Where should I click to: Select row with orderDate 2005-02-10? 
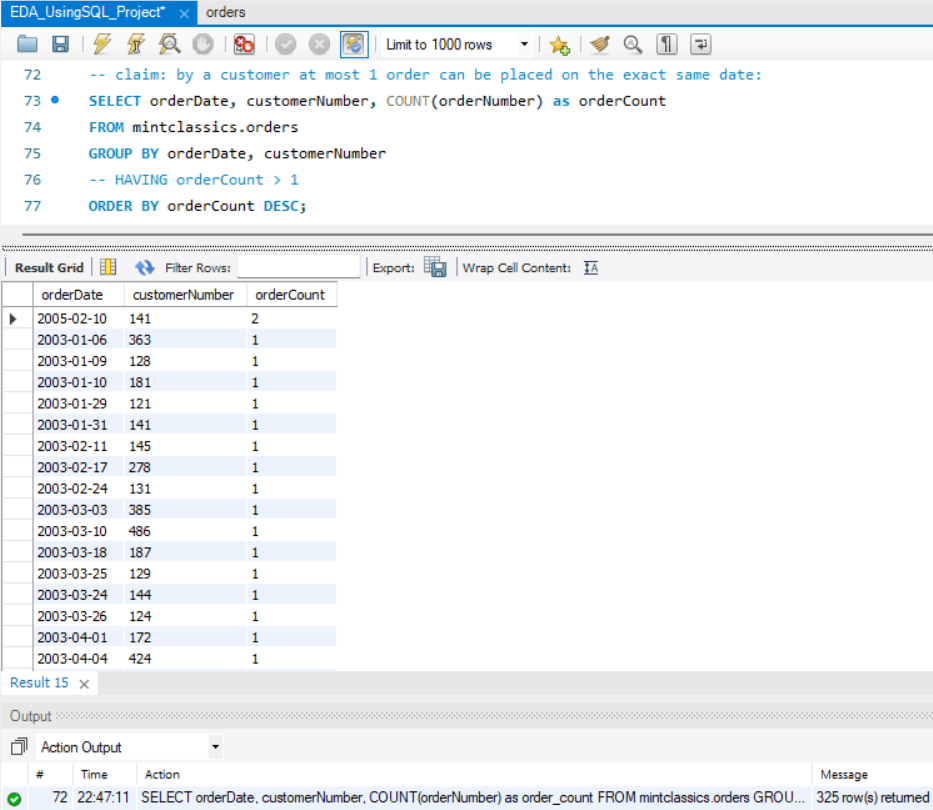[72, 319]
